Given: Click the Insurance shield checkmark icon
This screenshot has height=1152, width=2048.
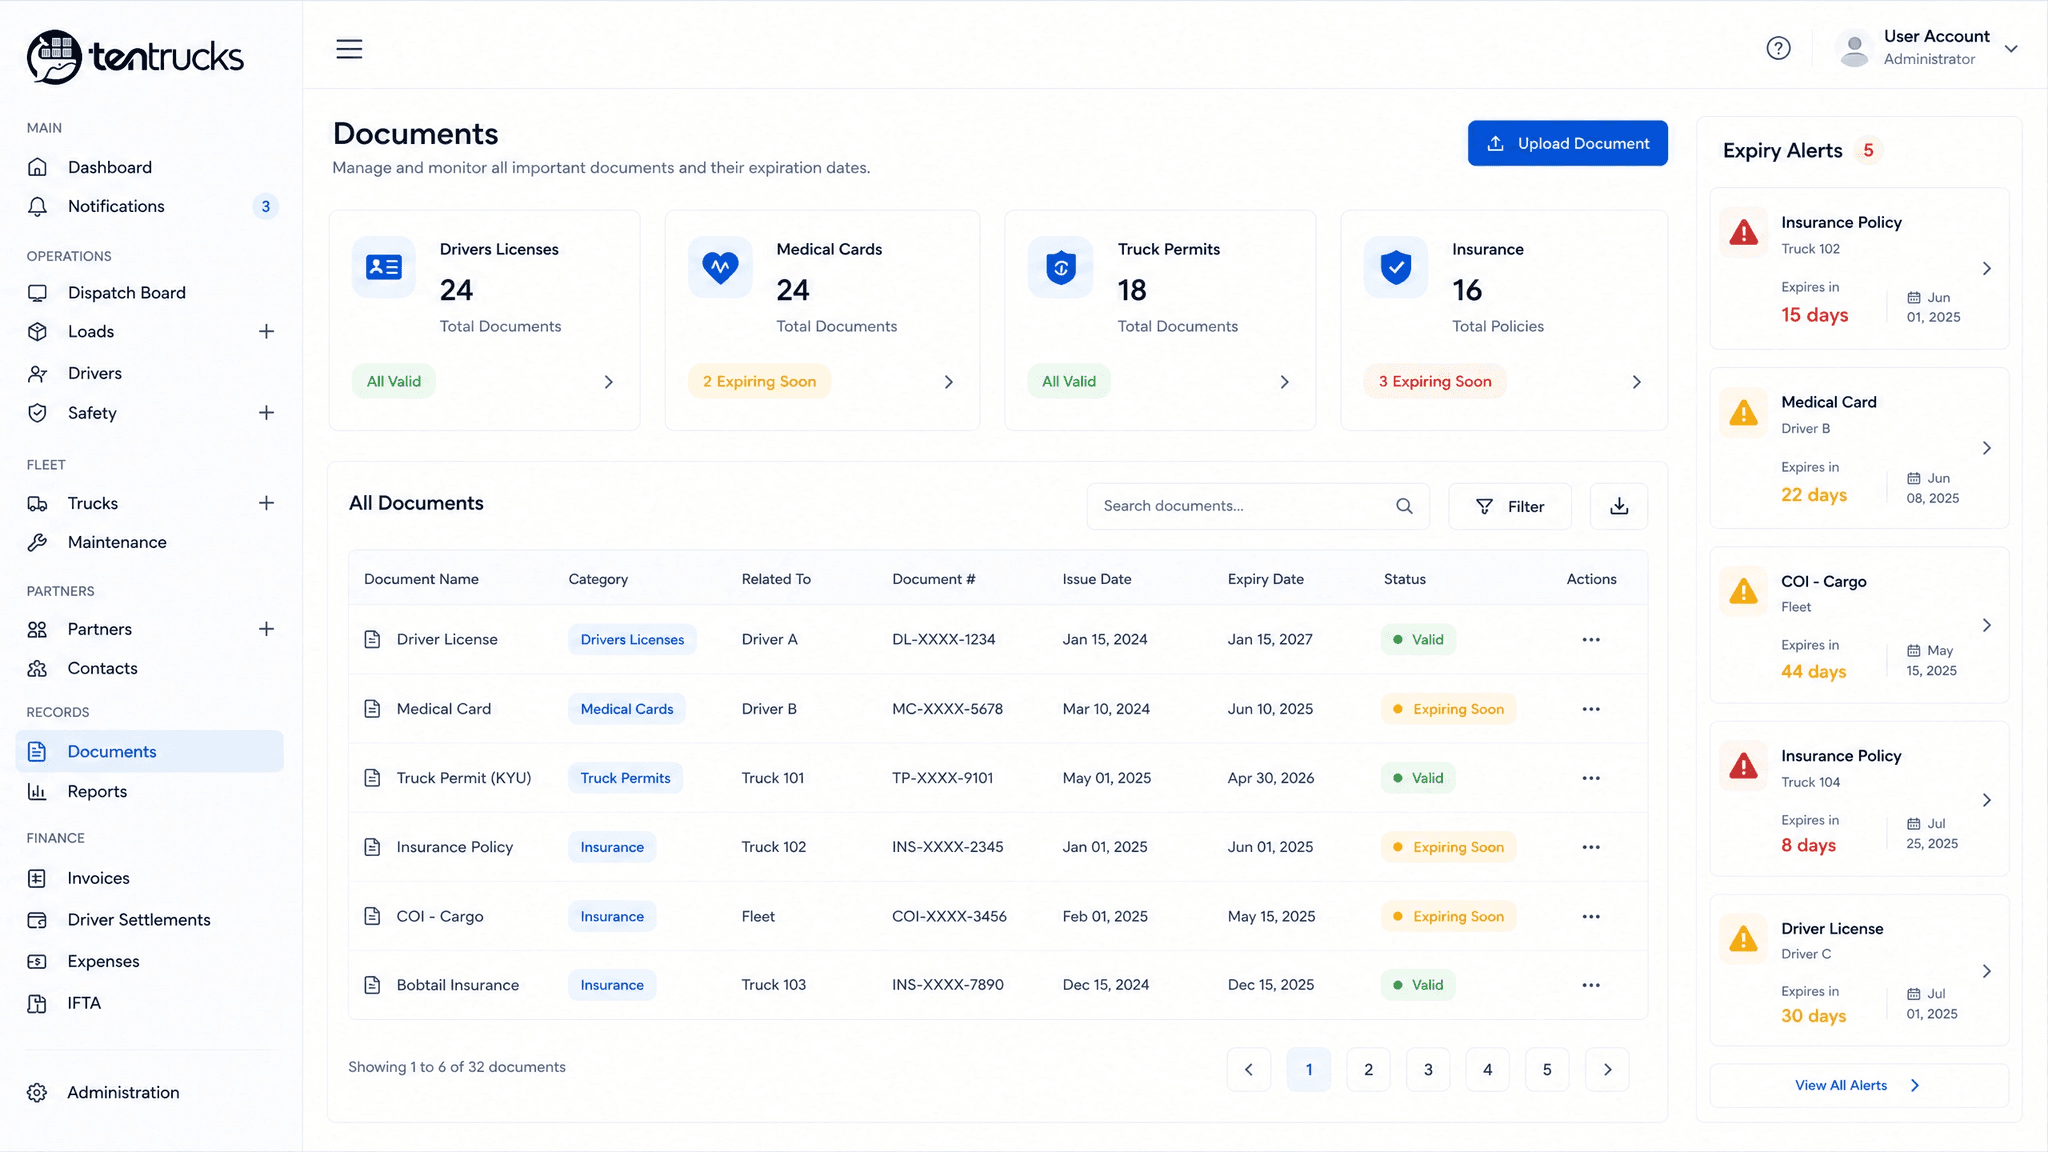Looking at the screenshot, I should click(x=1396, y=267).
